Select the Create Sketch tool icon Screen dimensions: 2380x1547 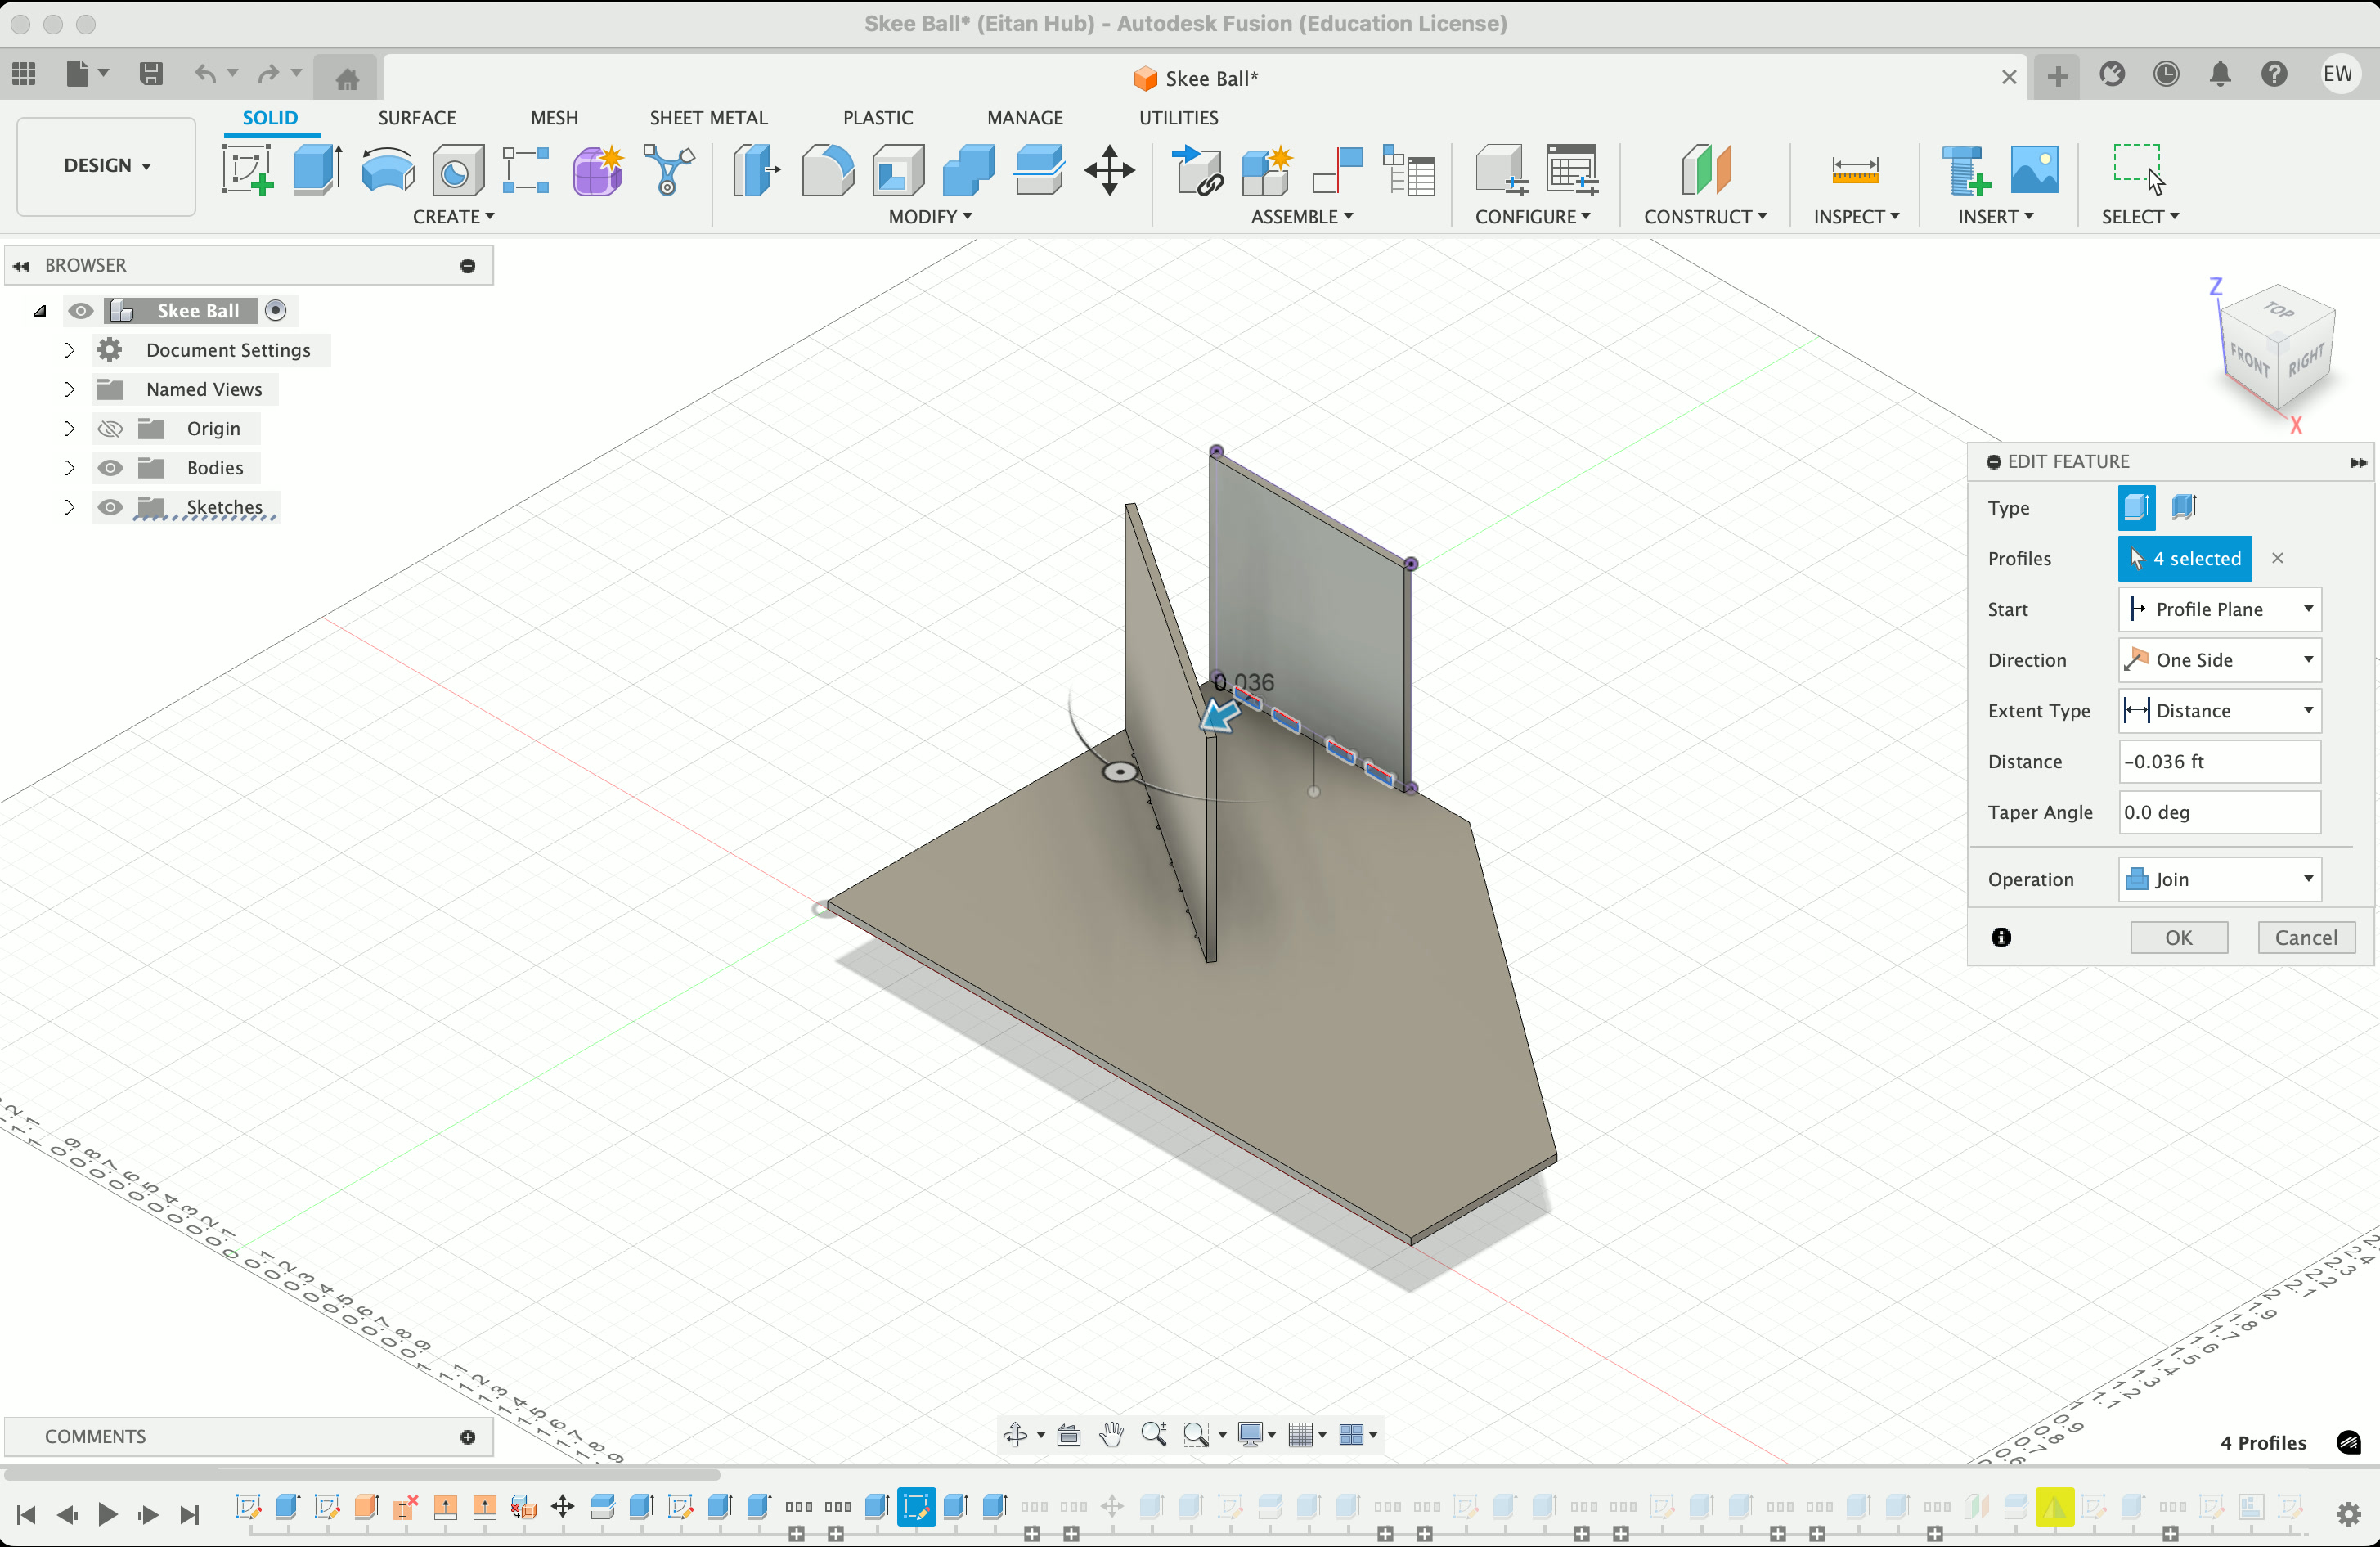point(247,170)
